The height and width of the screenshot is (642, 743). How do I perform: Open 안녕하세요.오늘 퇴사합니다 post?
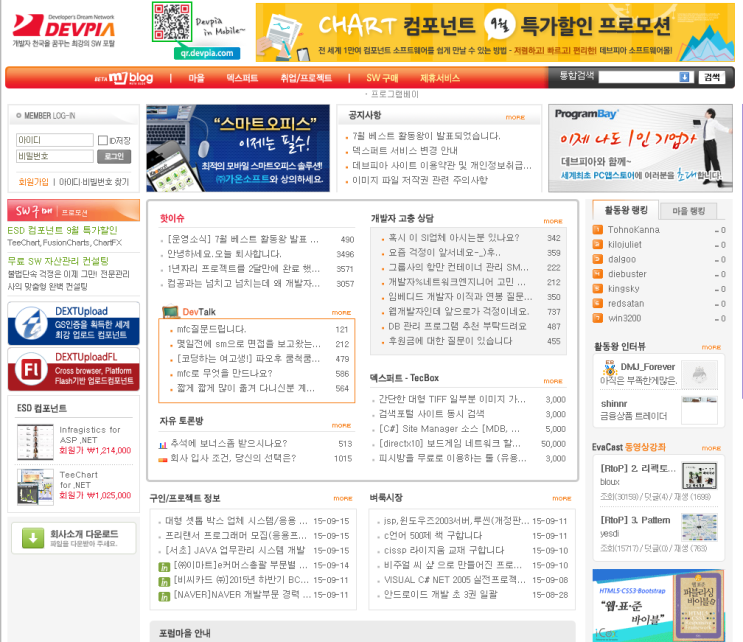[224, 254]
